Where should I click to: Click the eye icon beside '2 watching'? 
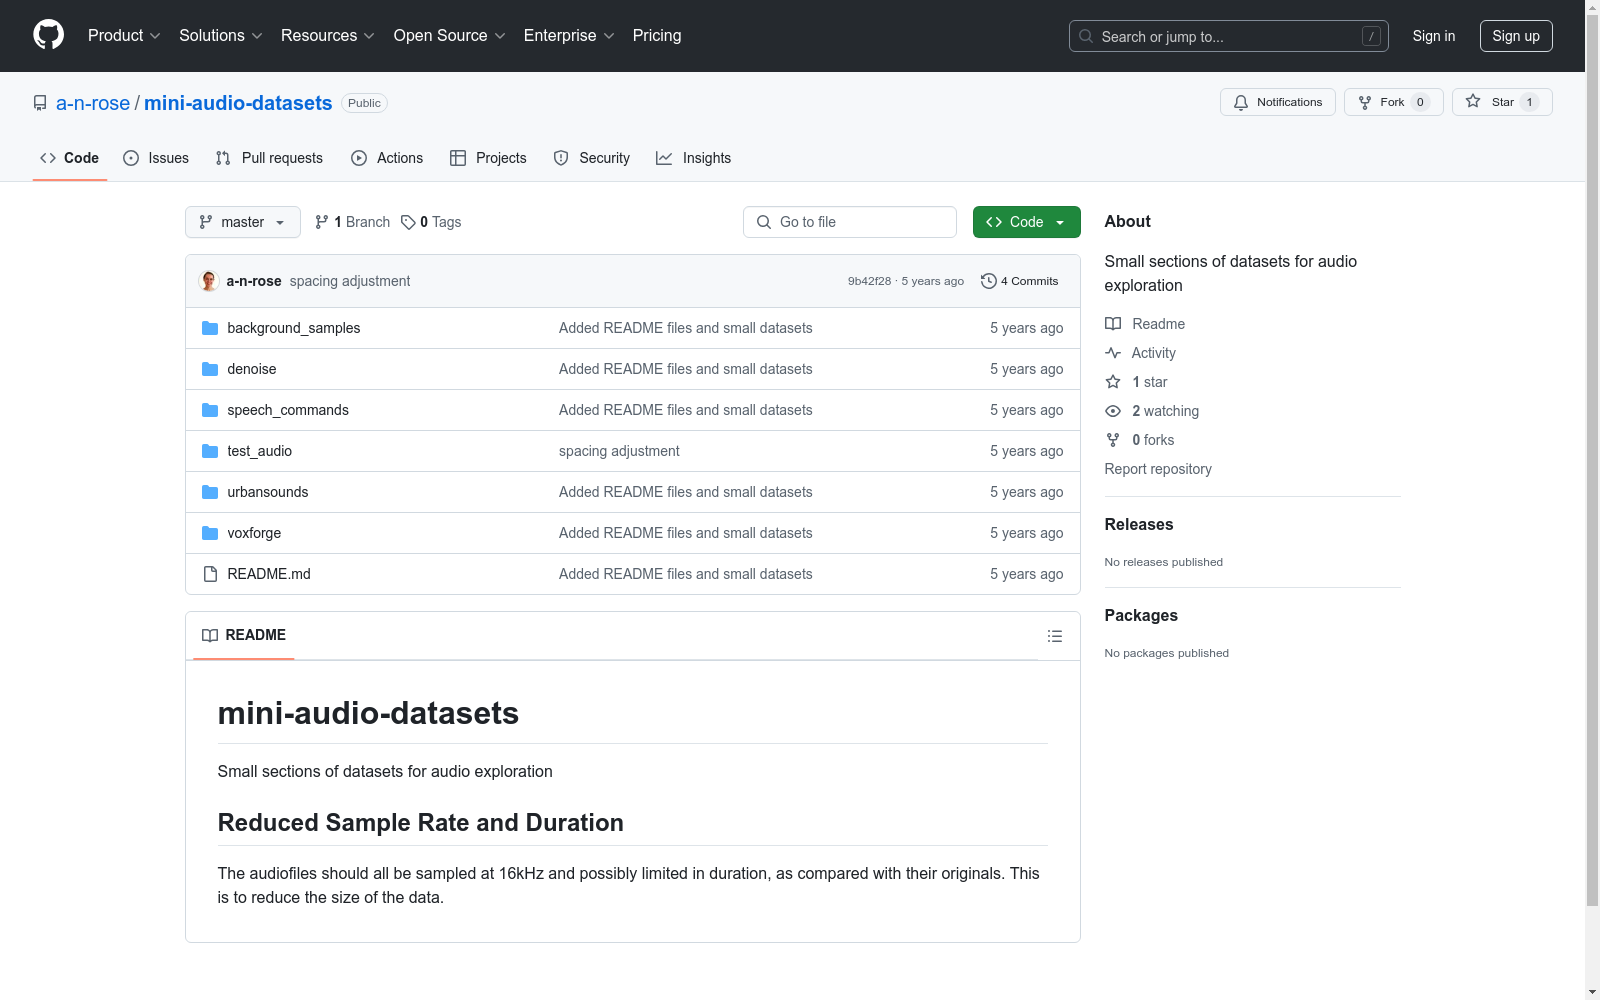[1113, 411]
